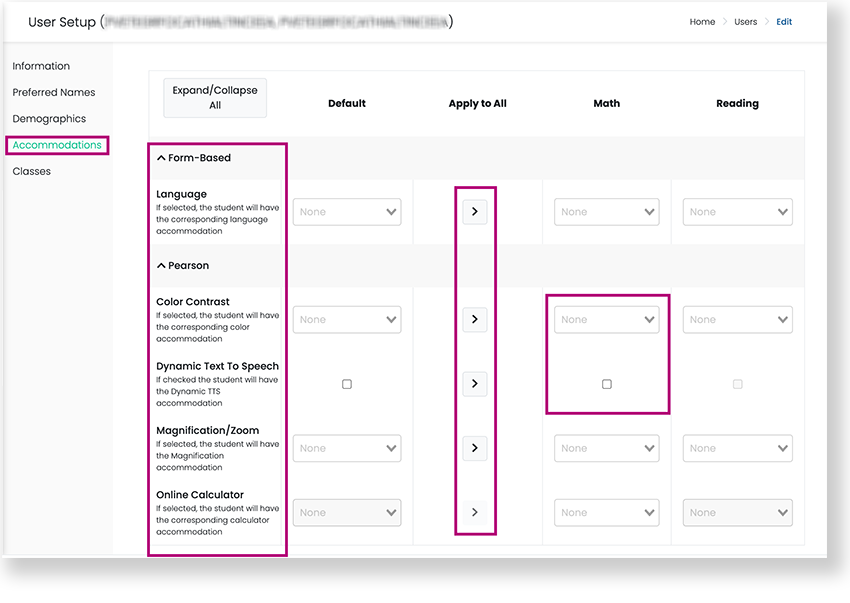Click Edit breadcrumb link
This screenshot has width=850, height=603.
pos(784,22)
